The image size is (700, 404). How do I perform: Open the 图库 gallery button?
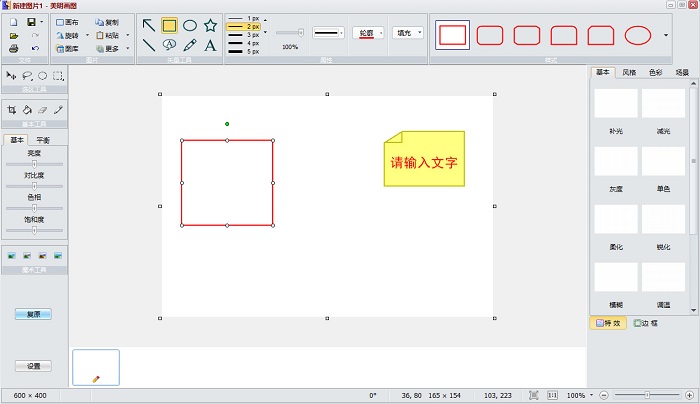(x=67, y=48)
